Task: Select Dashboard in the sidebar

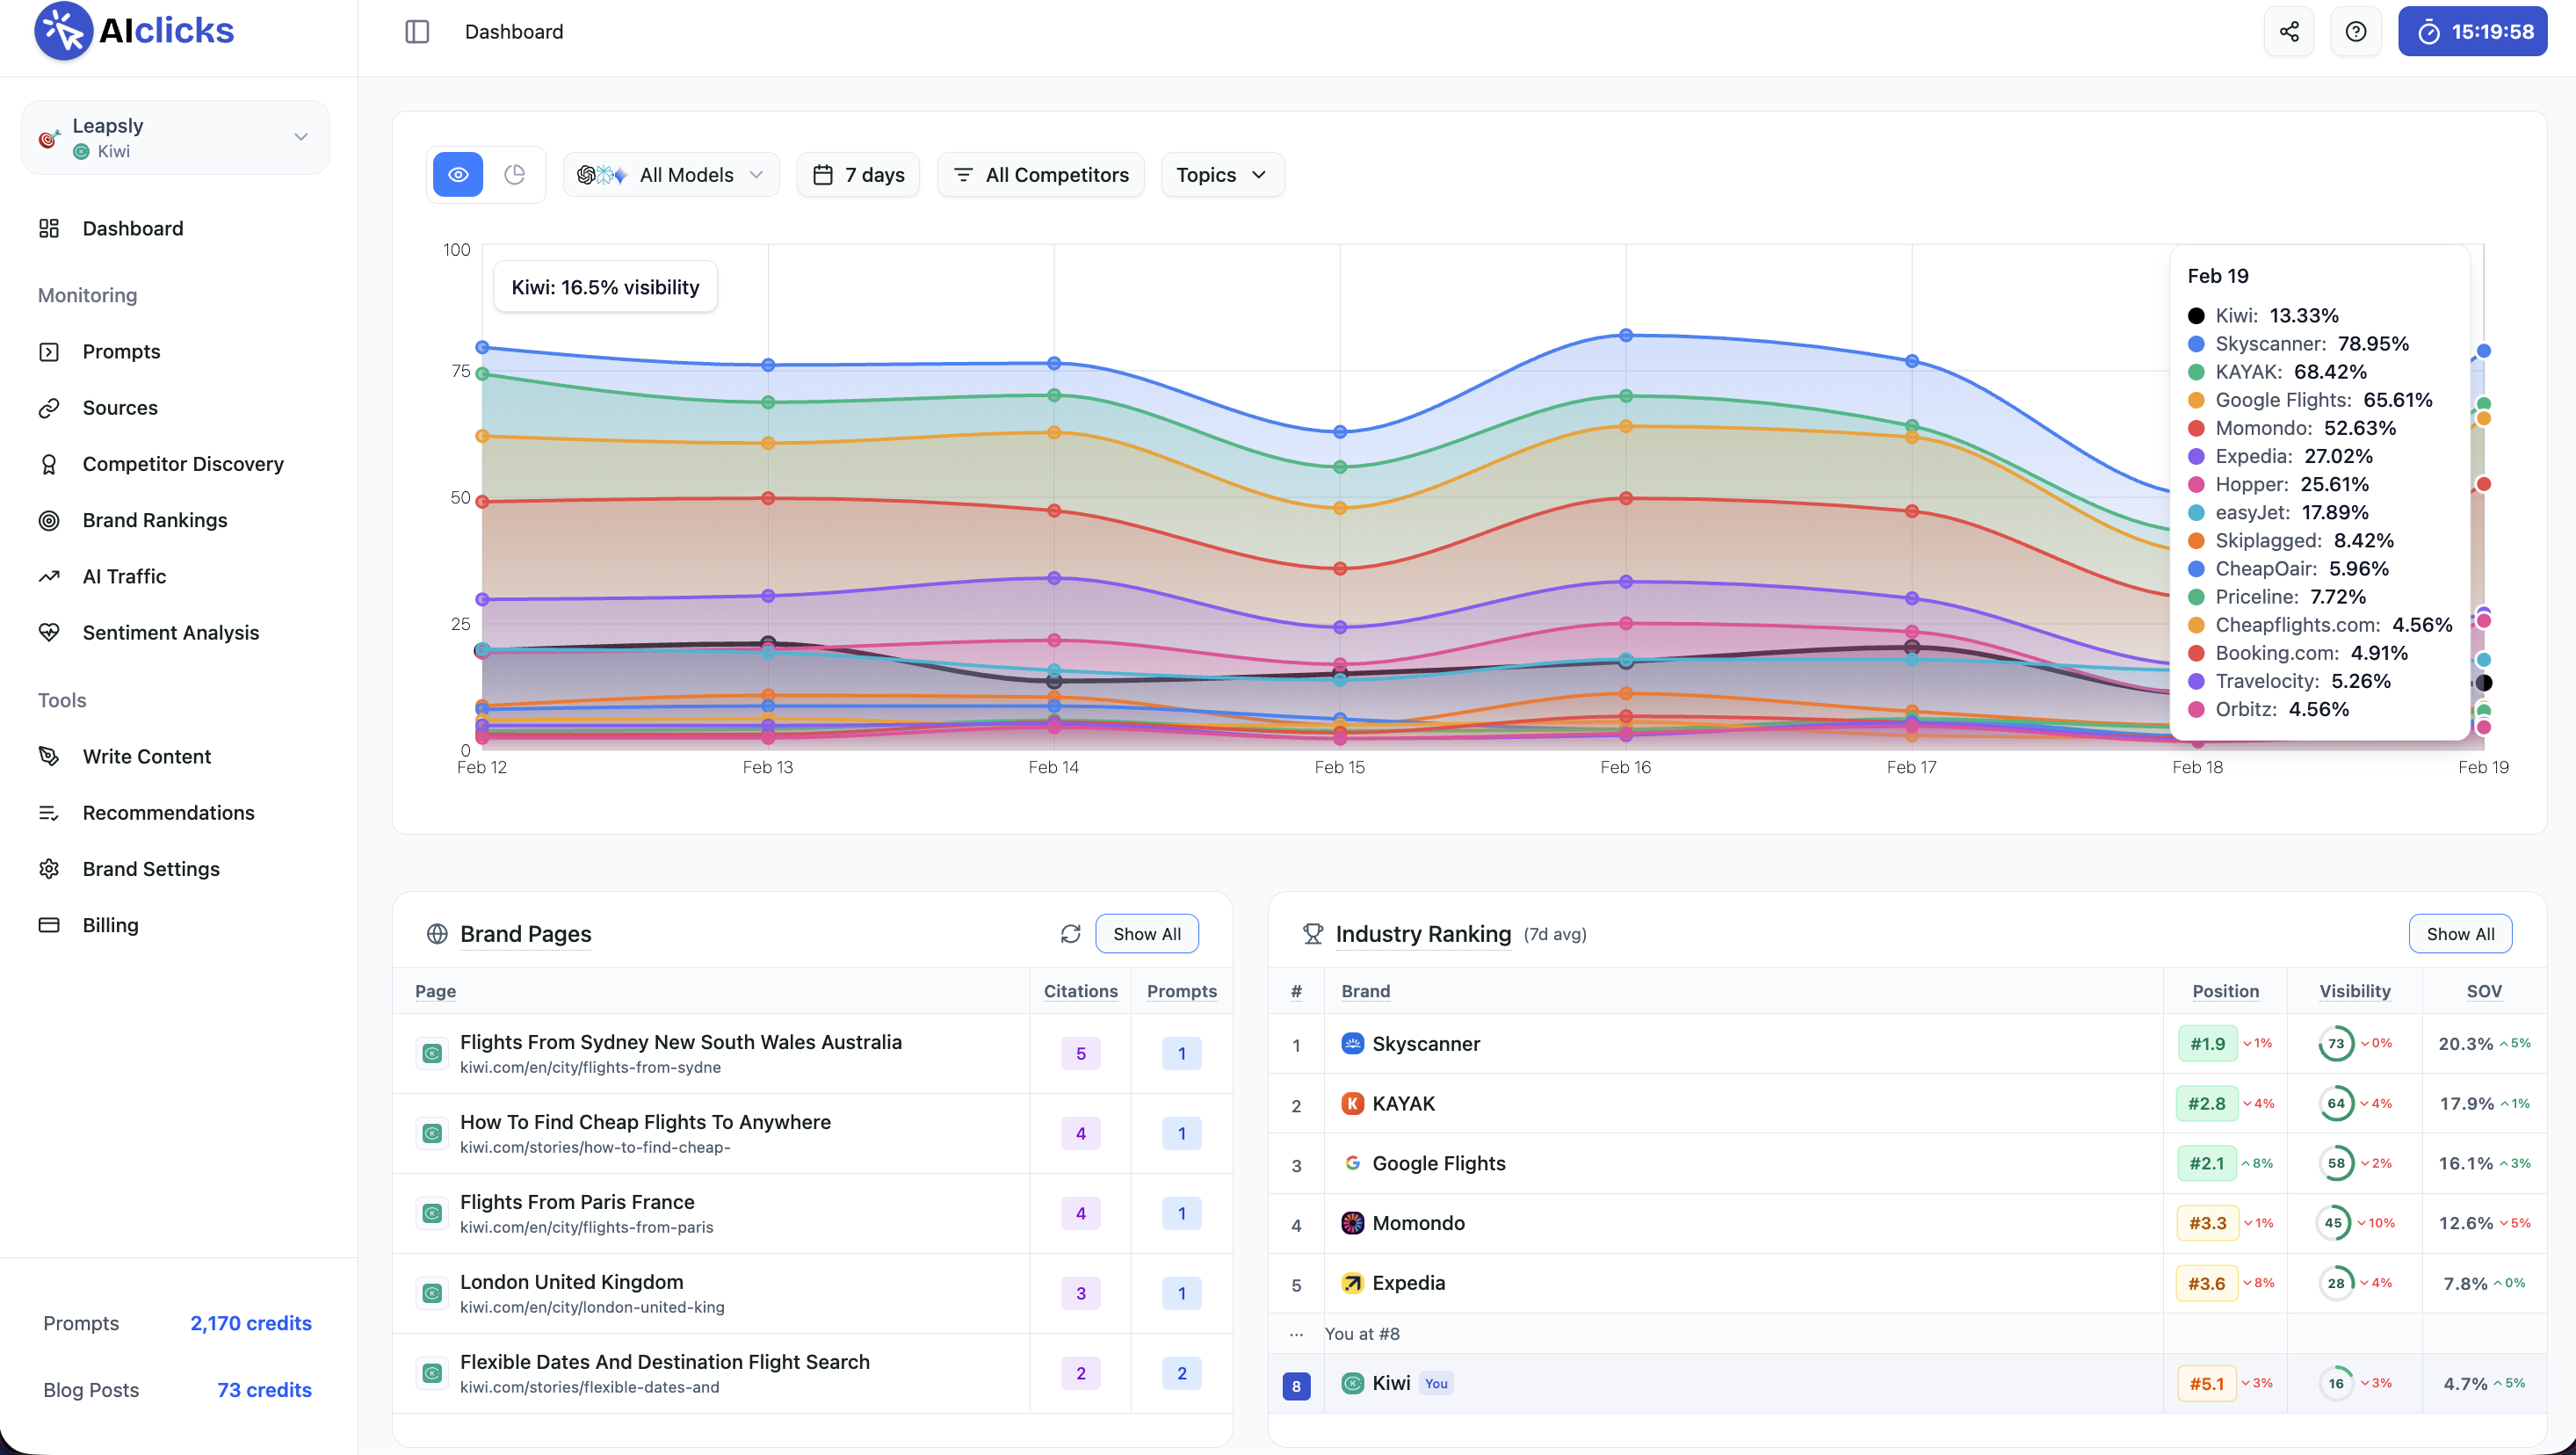Action: (133, 228)
